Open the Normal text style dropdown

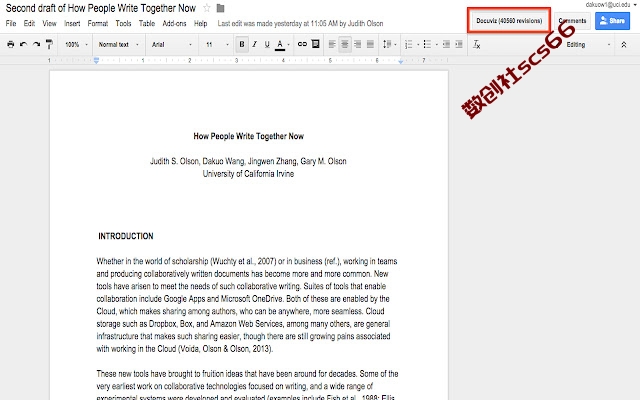click(x=118, y=44)
